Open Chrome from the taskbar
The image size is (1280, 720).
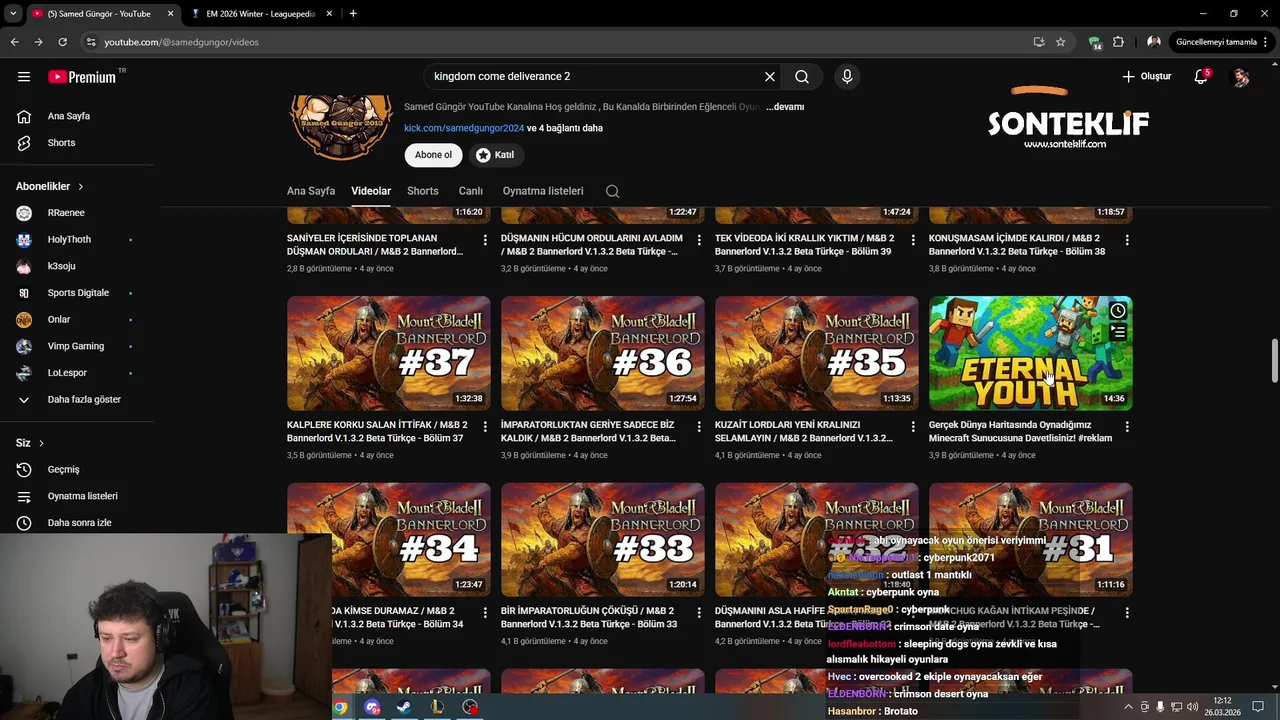[340, 707]
